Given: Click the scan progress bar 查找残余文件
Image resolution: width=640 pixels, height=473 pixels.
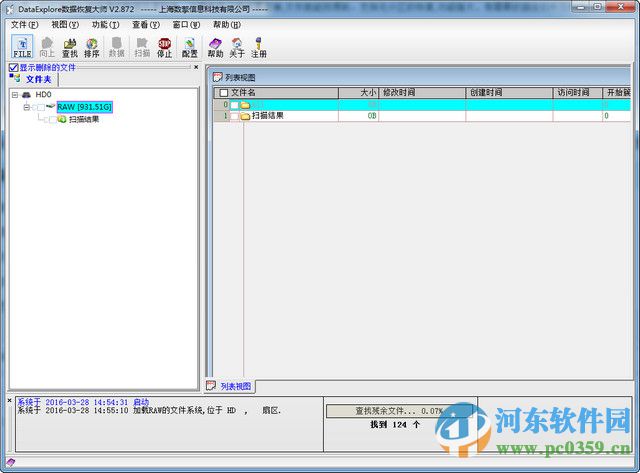Looking at the screenshot, I should (400, 411).
